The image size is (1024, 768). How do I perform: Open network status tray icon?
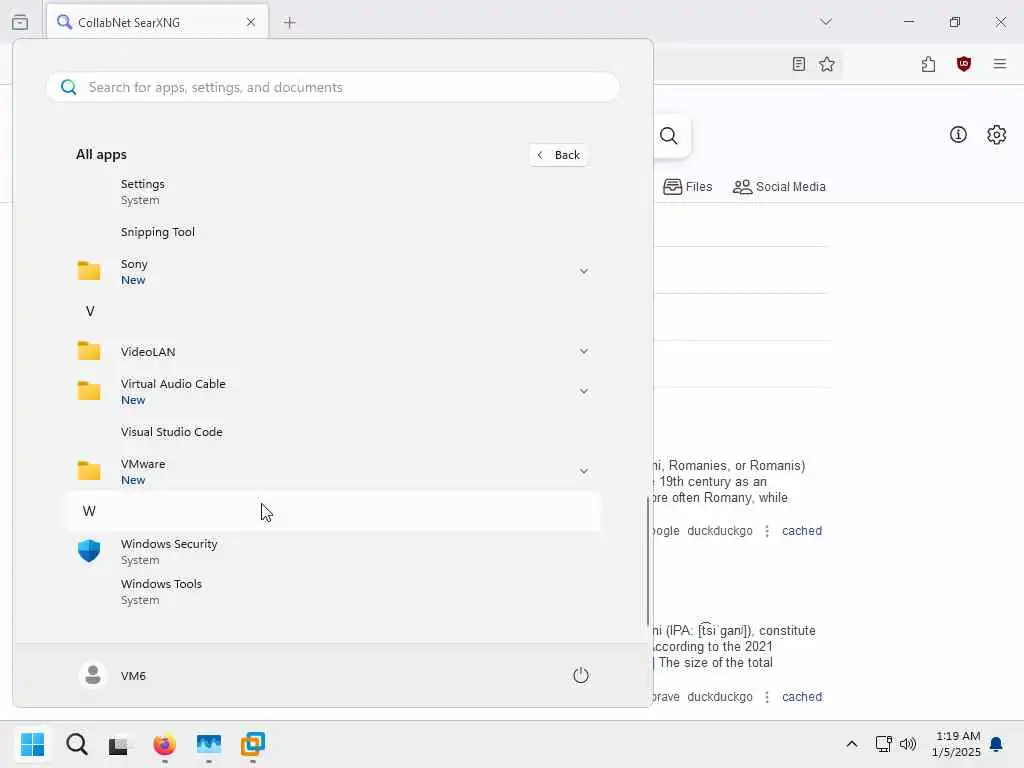click(884, 744)
